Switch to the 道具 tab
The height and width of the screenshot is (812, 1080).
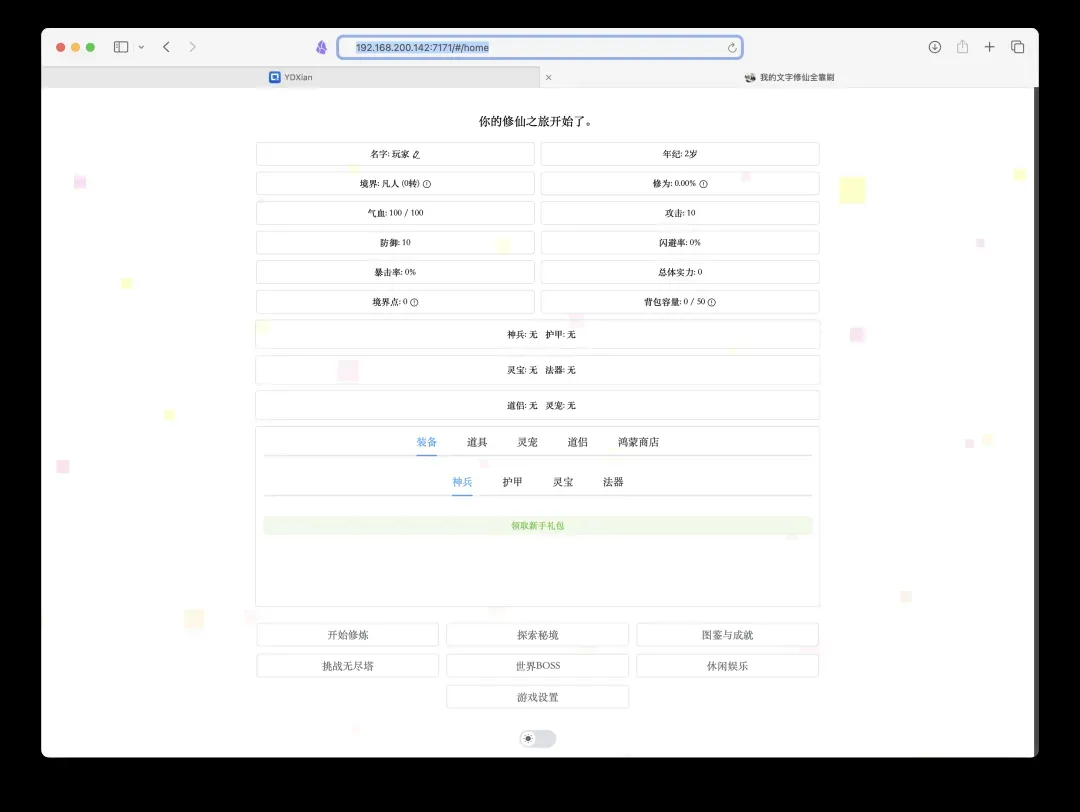477,442
